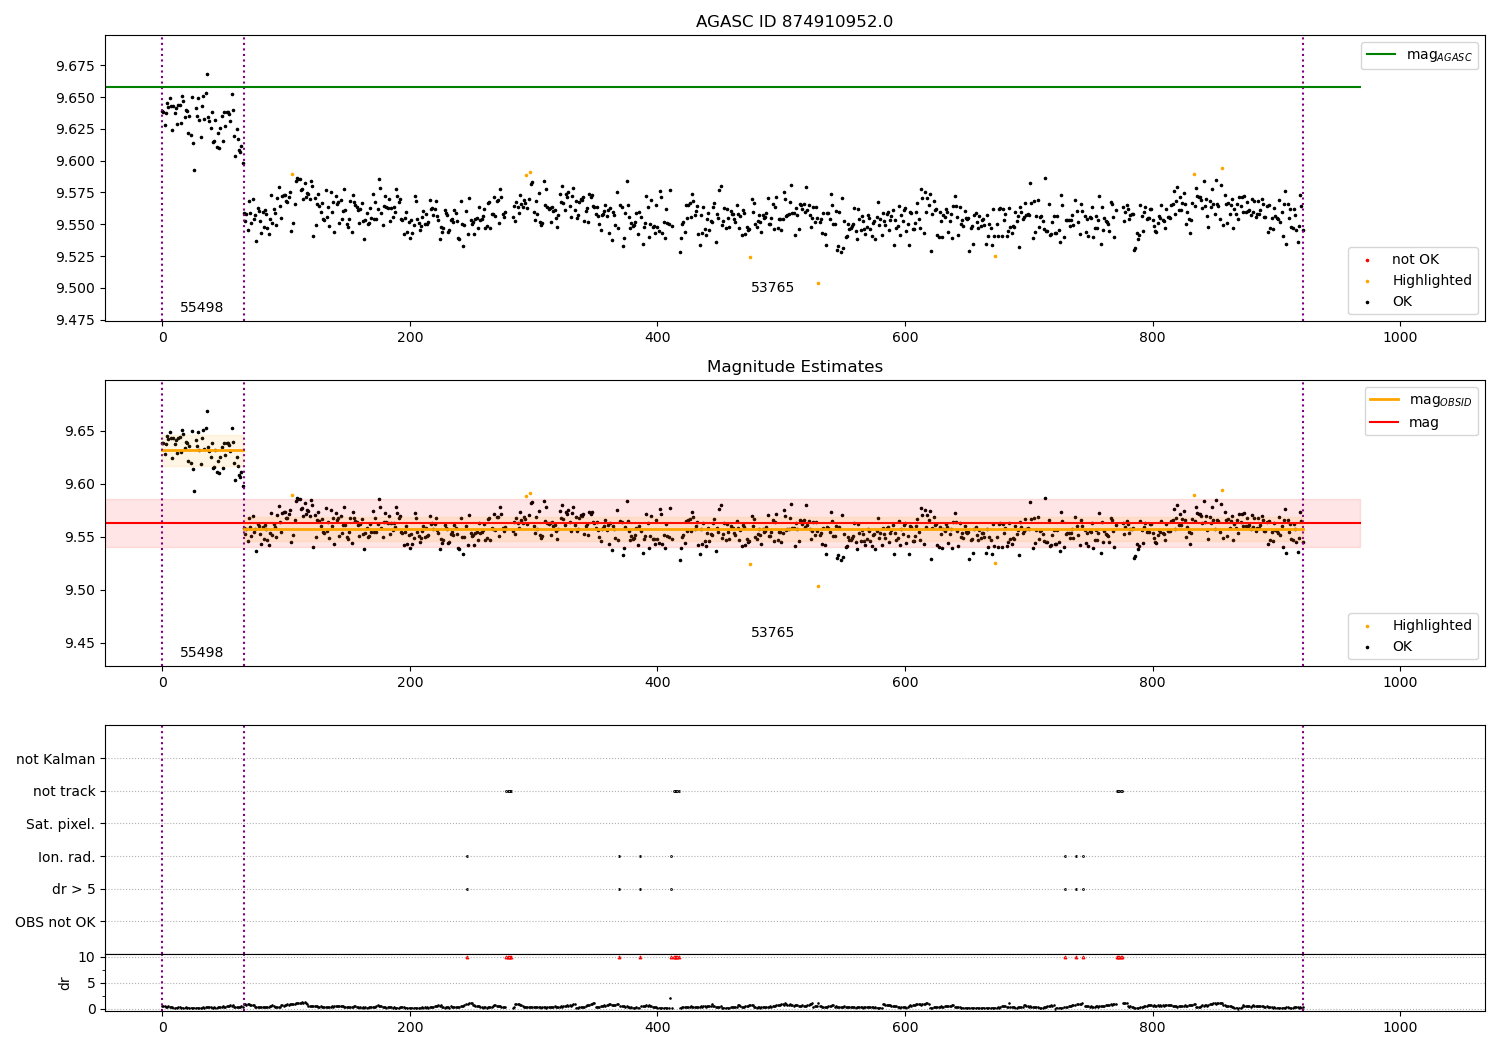Click the "Sat. pixel." axis label
Viewport: 1500px width, 1050px height.
pos(61,824)
